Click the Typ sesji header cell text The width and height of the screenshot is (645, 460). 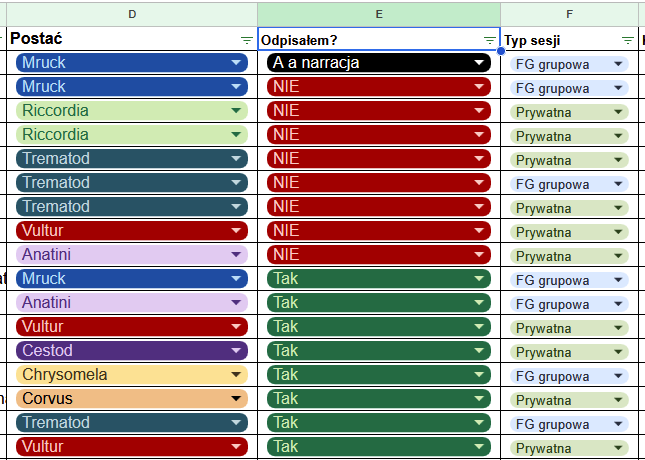tap(531, 39)
